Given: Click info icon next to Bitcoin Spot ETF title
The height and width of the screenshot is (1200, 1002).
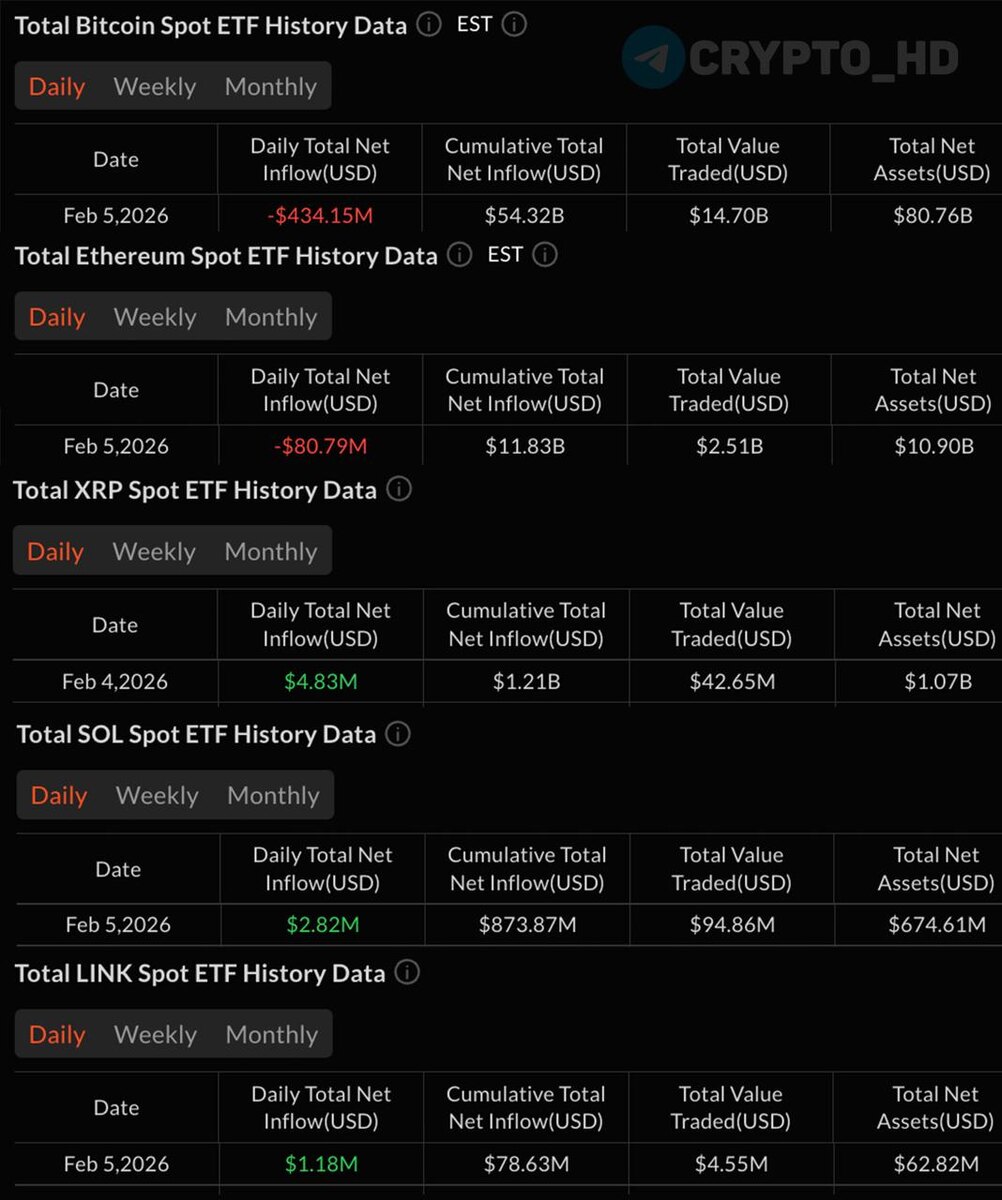Looking at the screenshot, I should coord(428,25).
